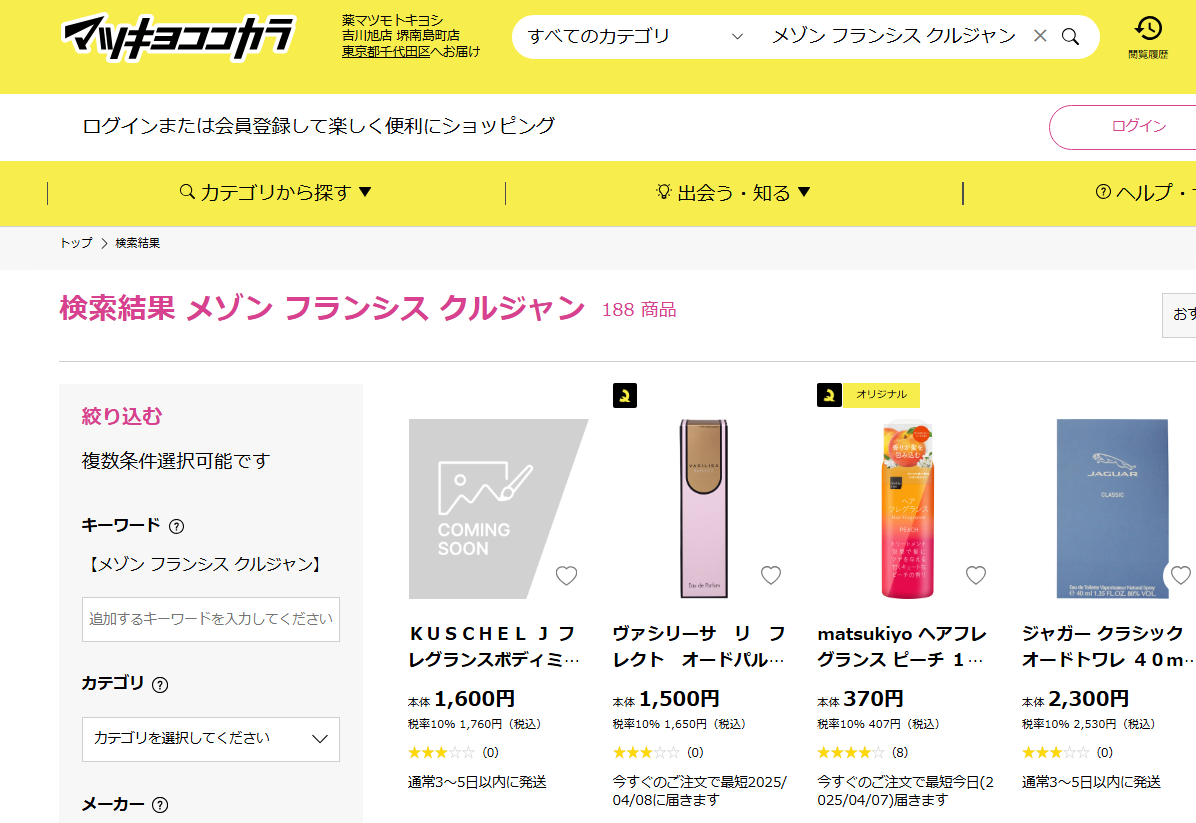
Task: Expand the カテゴリから探す menu
Action: pos(275,193)
